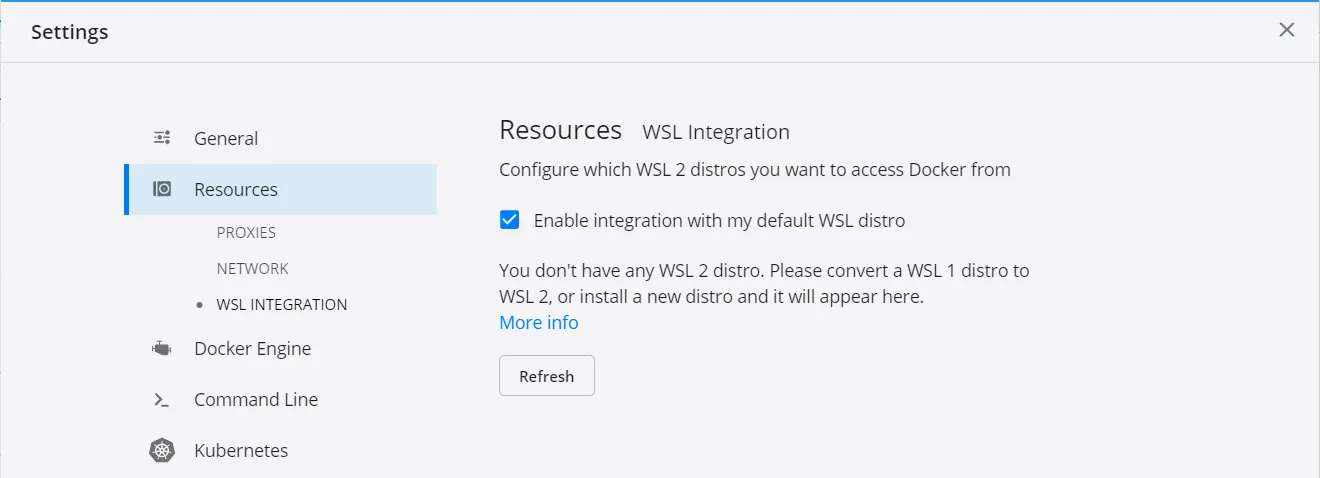Open the NETWORK sub-section

tap(252, 268)
